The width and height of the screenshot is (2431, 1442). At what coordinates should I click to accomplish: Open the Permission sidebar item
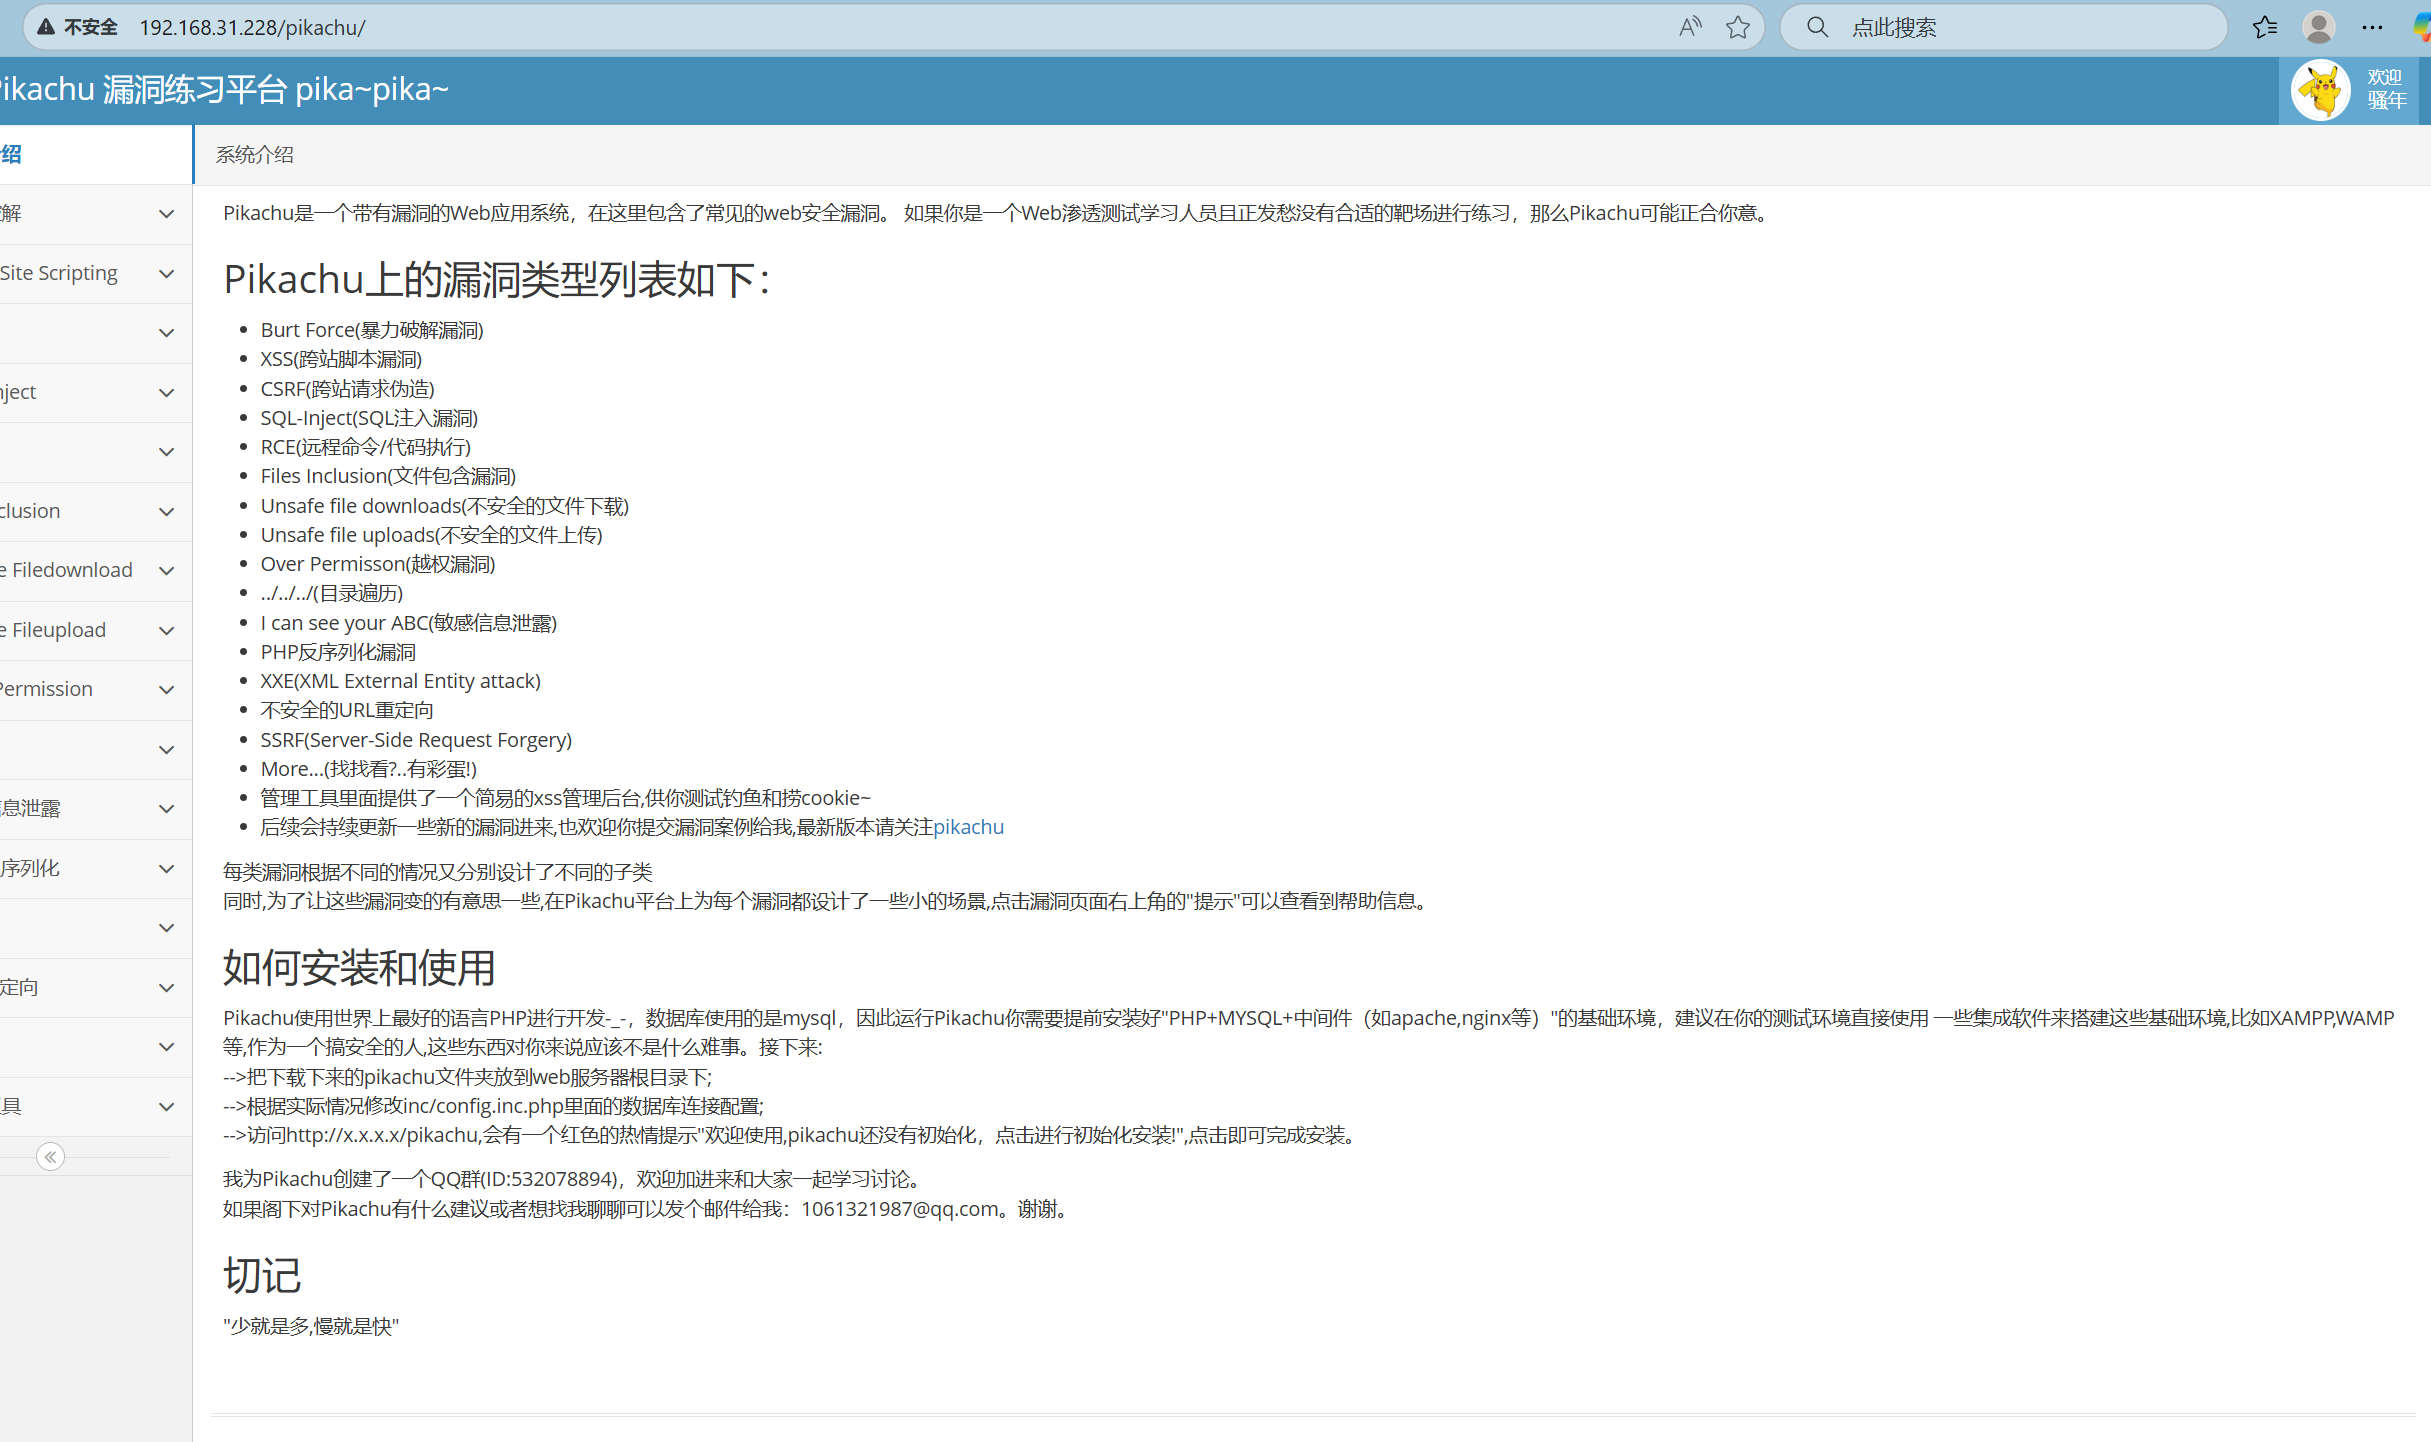tap(95, 689)
